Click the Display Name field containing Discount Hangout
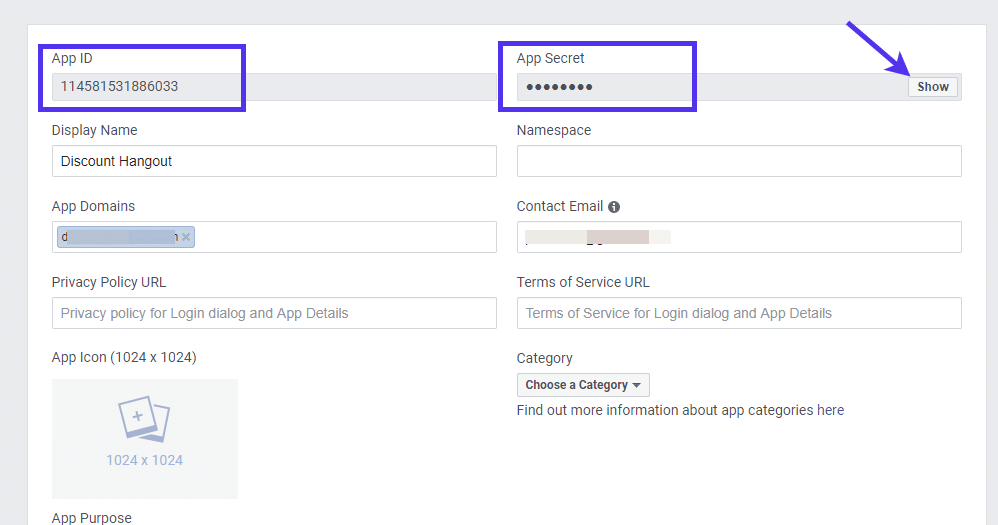 [x=273, y=161]
